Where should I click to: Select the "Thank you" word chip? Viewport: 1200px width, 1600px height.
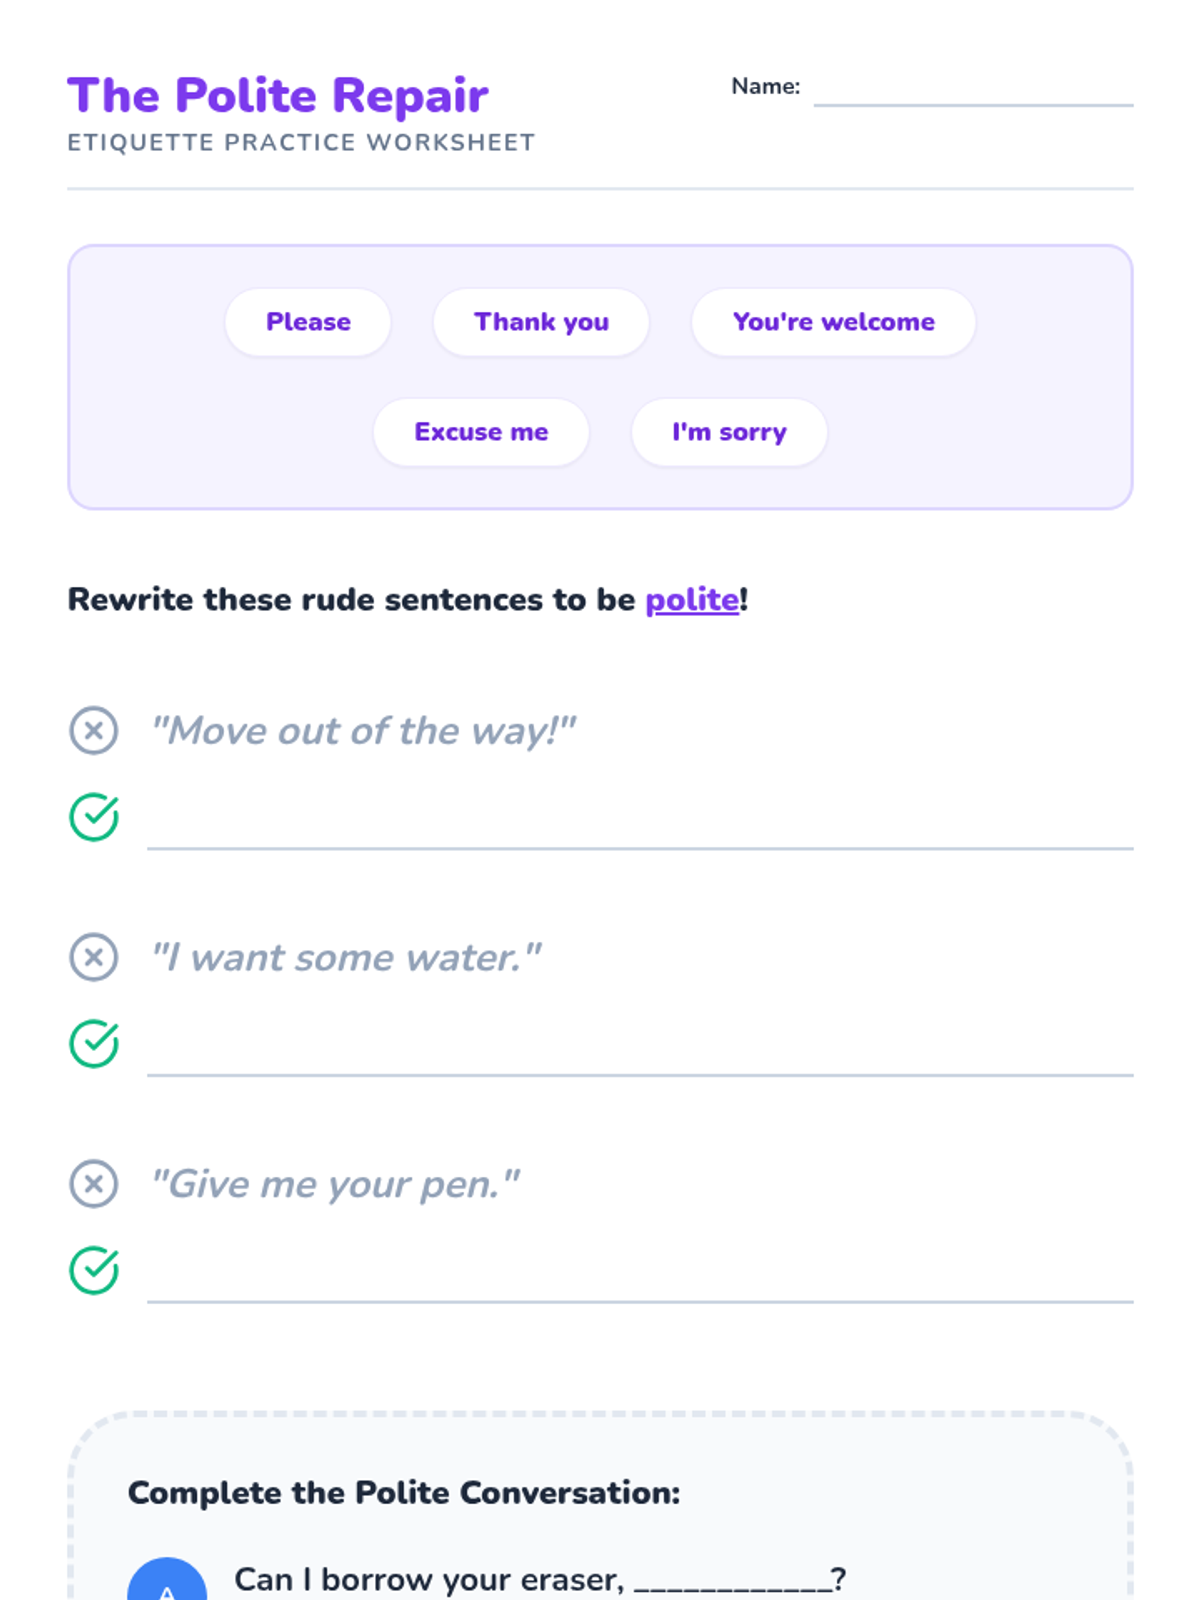click(x=541, y=322)
